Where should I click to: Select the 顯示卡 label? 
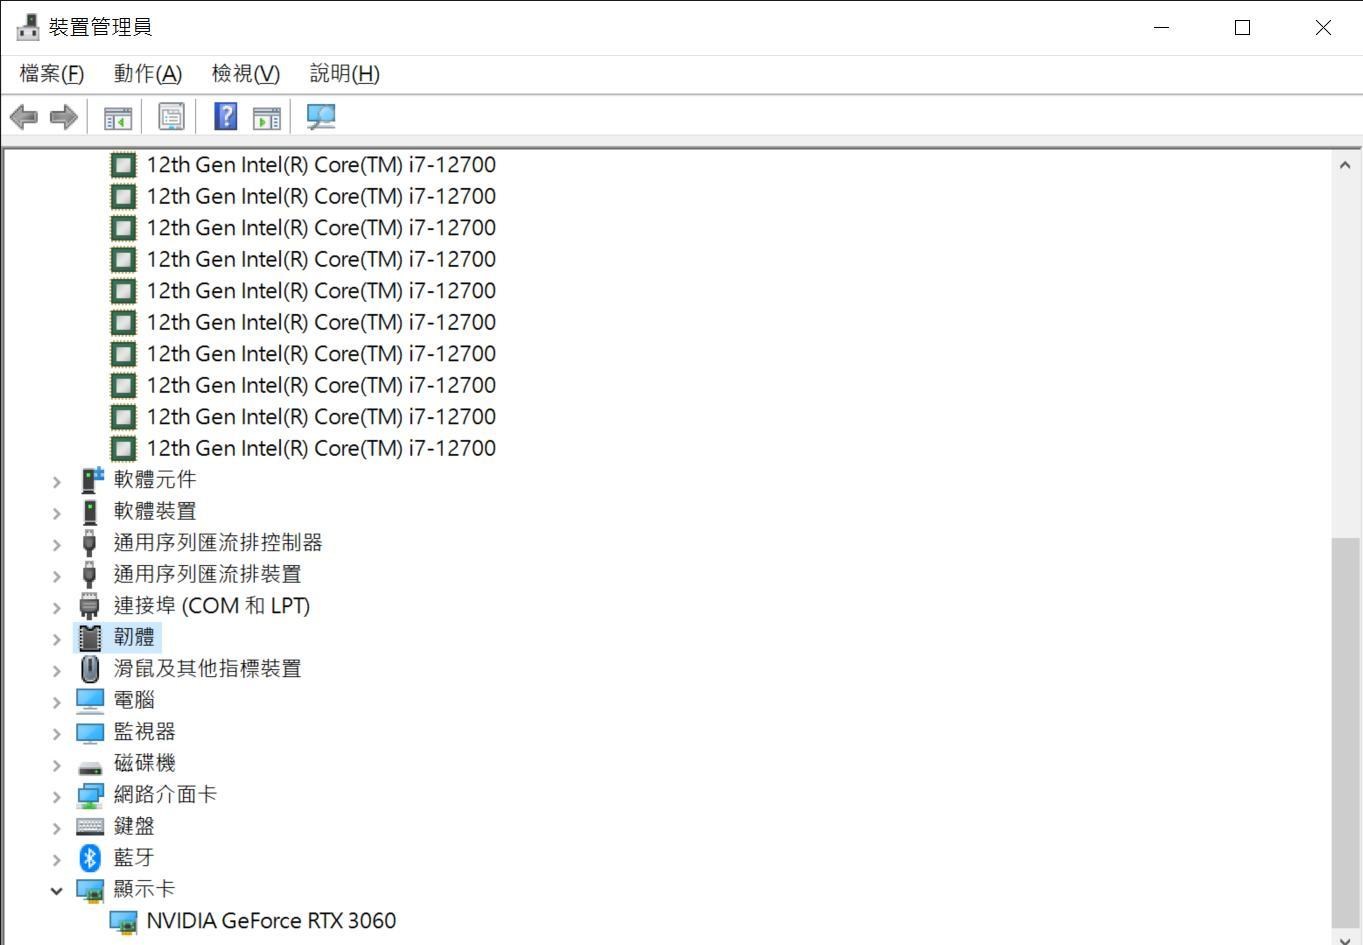click(x=144, y=889)
